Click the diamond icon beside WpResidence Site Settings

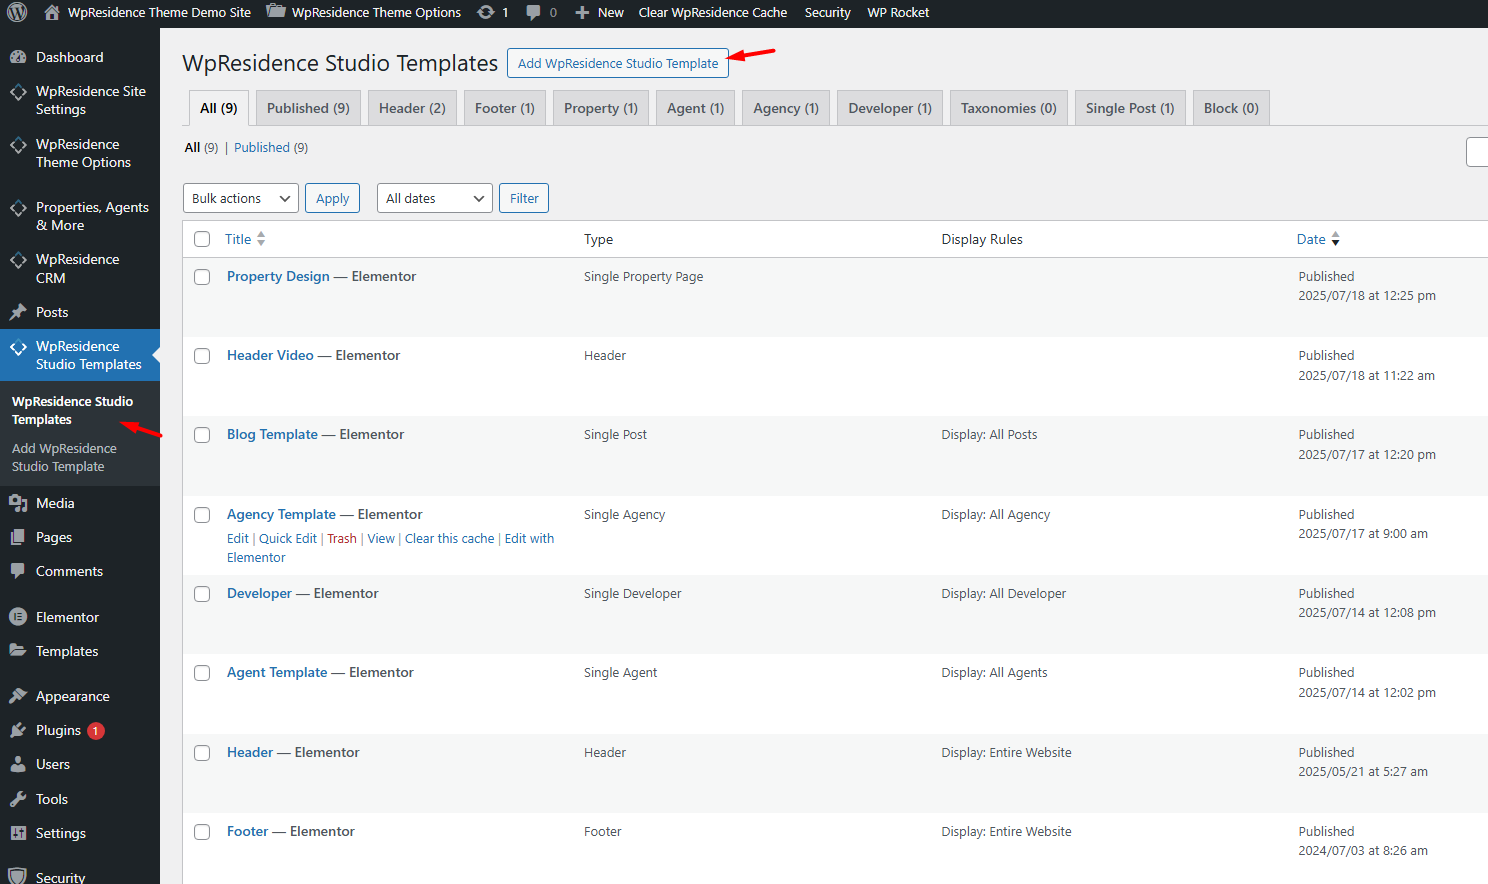click(x=18, y=92)
